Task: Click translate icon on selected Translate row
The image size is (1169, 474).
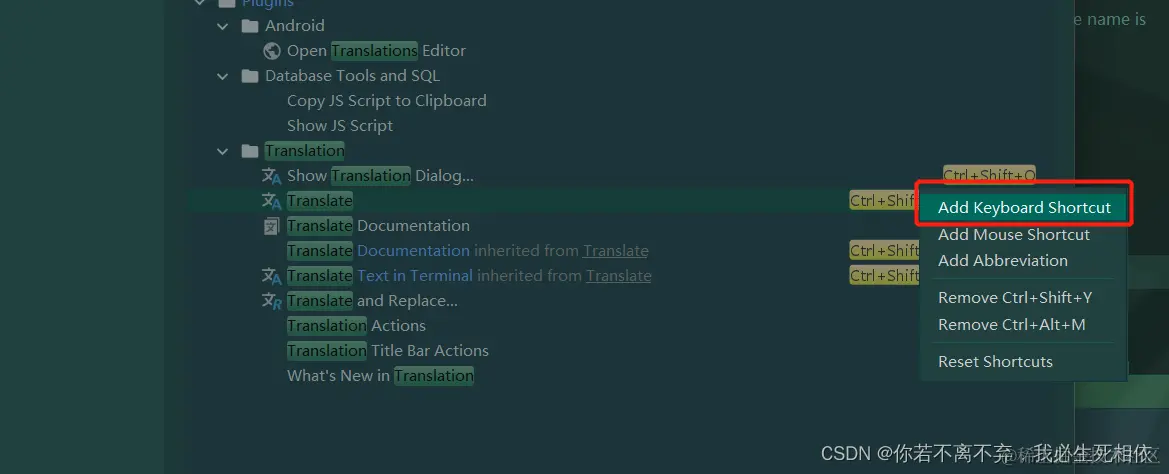Action: [271, 201]
